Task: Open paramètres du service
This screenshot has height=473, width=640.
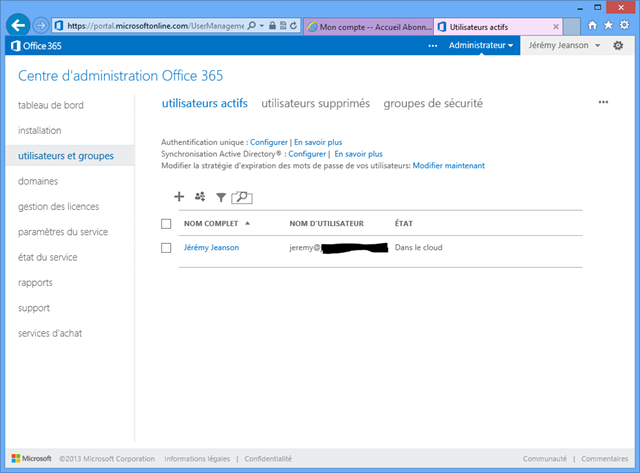Action: (x=63, y=232)
